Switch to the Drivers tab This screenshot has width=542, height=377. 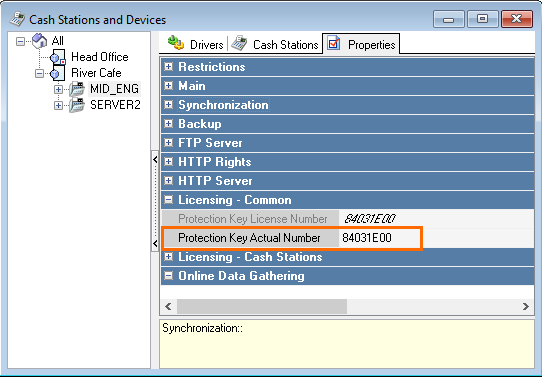pyautogui.click(x=196, y=44)
